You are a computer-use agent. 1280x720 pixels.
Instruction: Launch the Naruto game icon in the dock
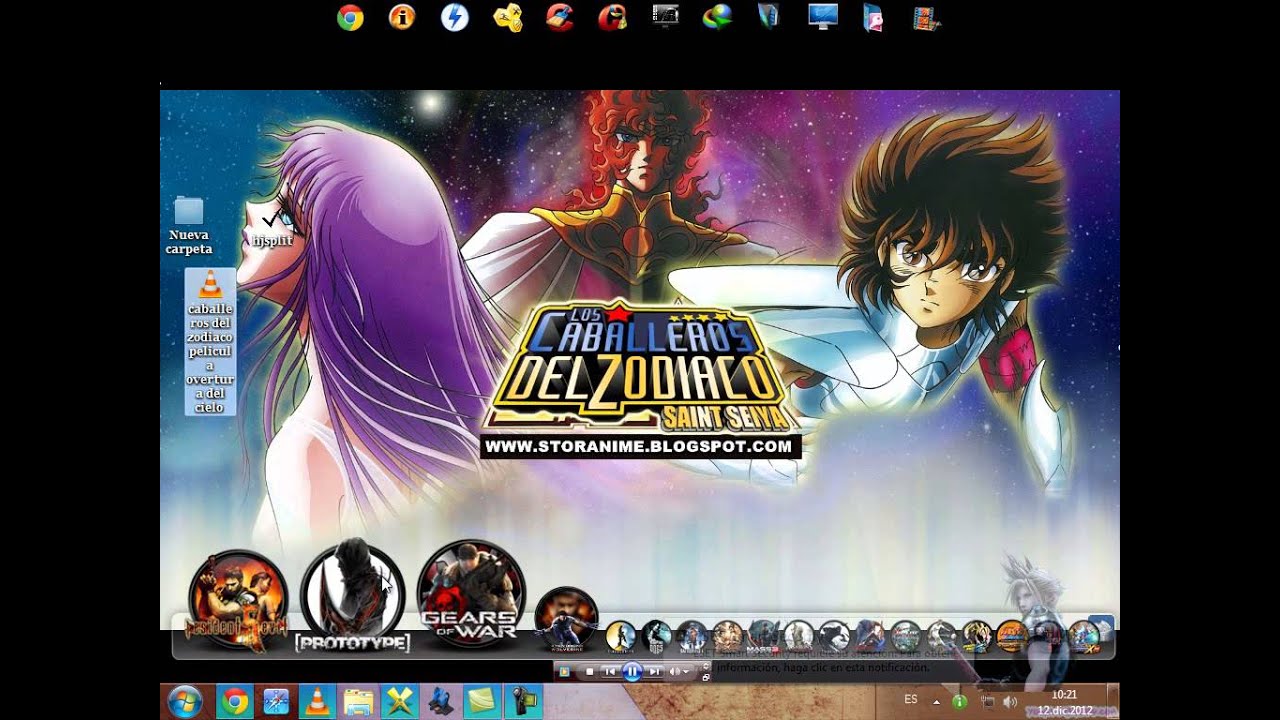[x=1011, y=636]
